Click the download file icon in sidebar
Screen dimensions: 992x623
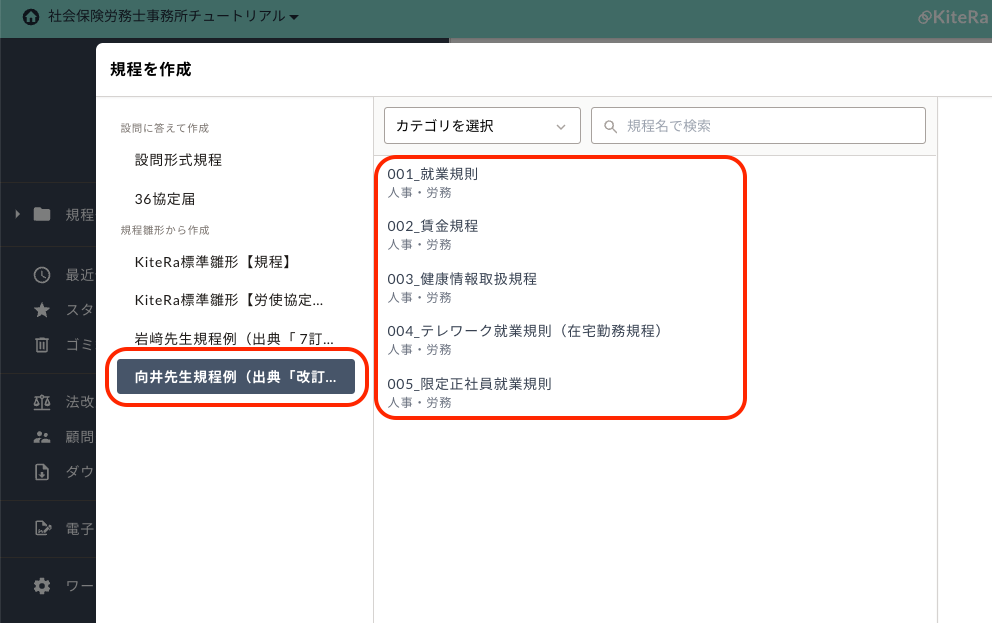pyautogui.click(x=42, y=472)
